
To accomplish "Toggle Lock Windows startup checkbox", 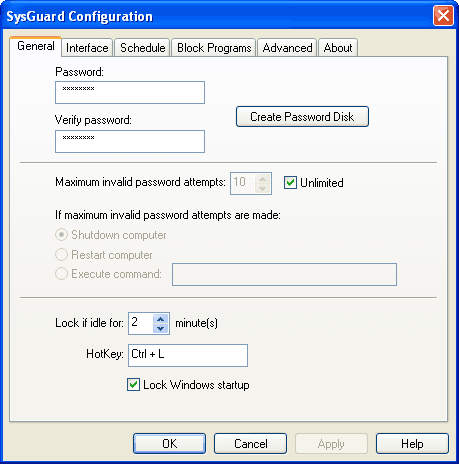I will (x=133, y=385).
